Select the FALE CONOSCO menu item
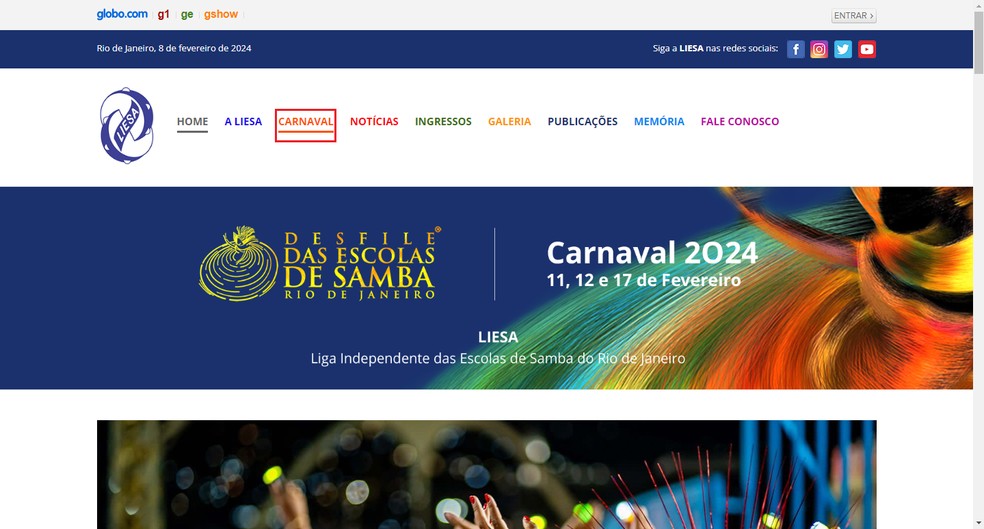This screenshot has height=529, width=984. (740, 122)
